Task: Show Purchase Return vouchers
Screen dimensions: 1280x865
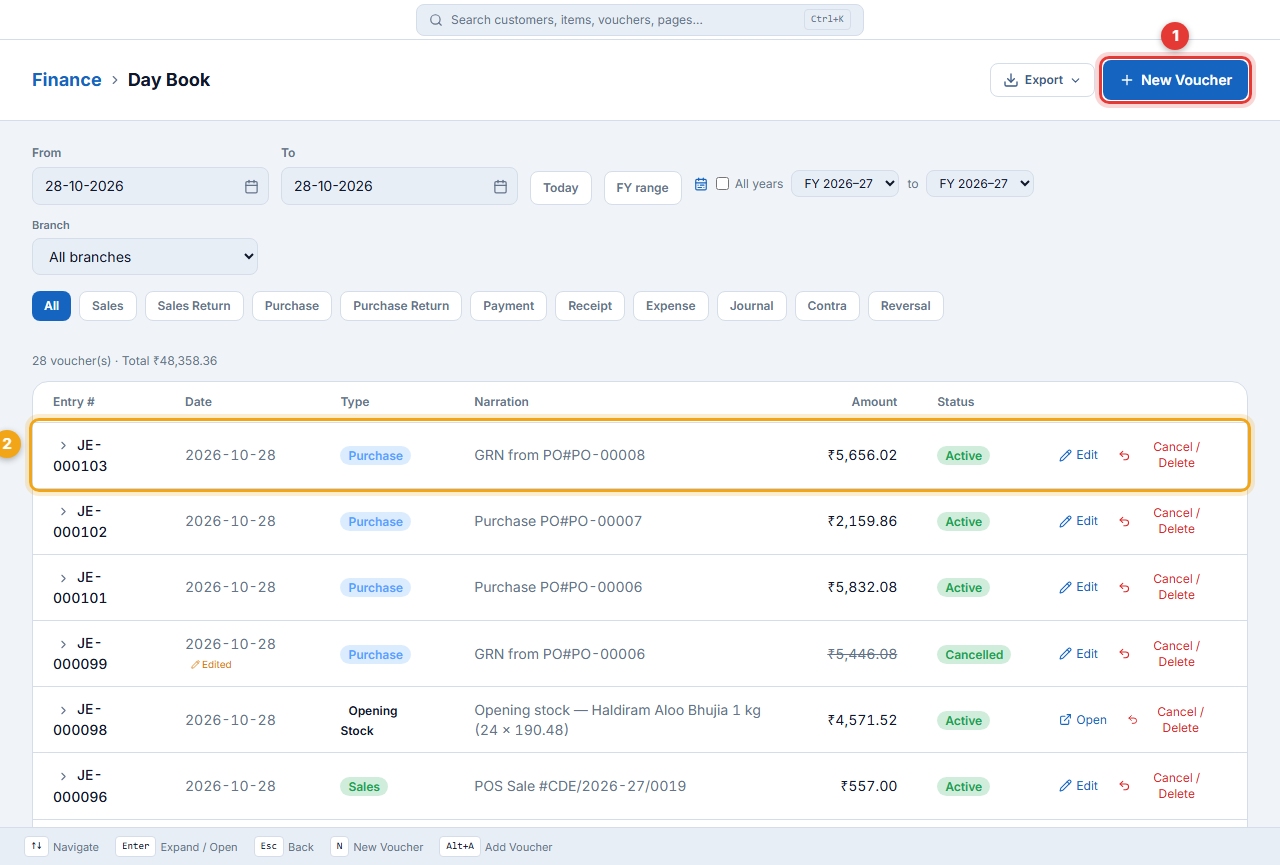Action: (x=401, y=306)
